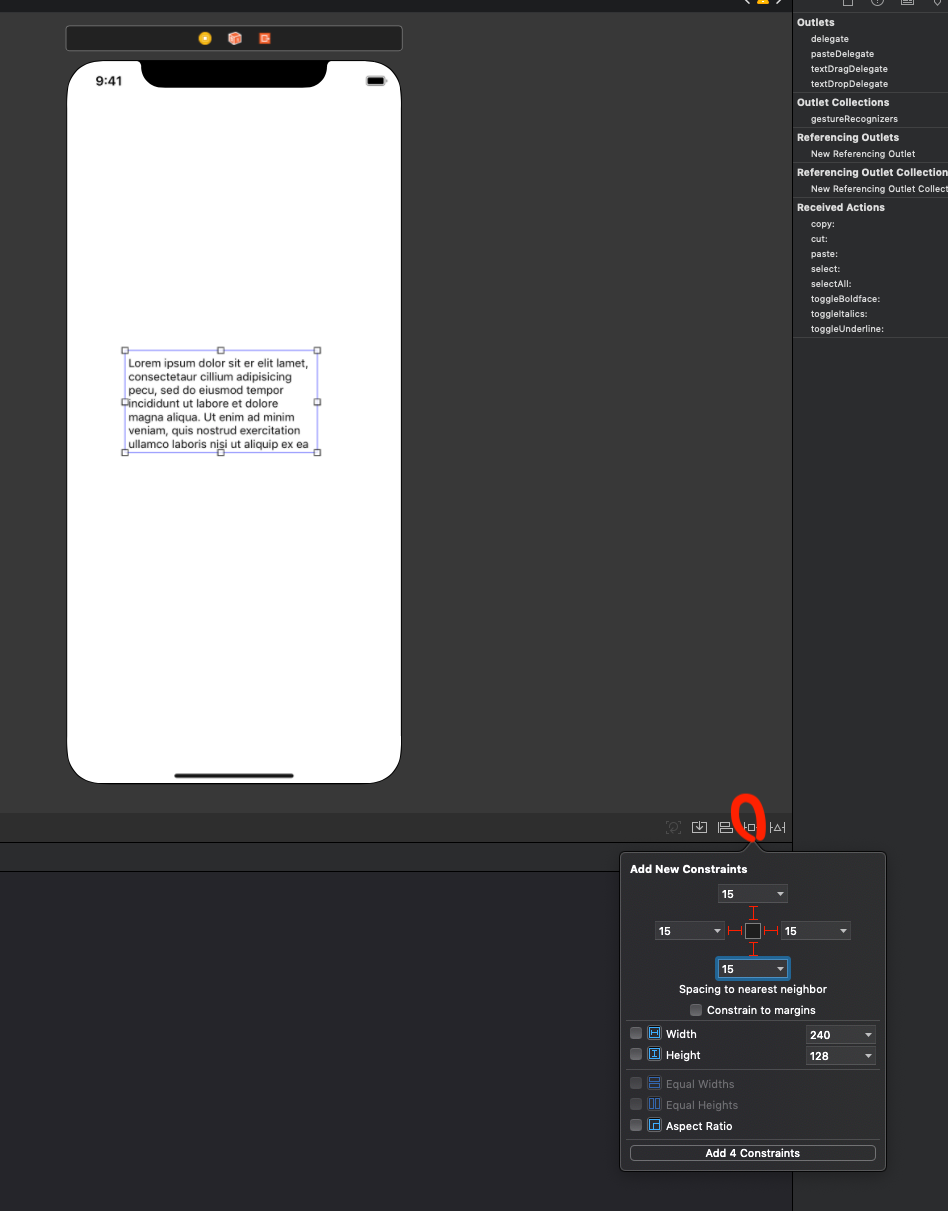This screenshot has height=1211, width=948.
Task: Check the Equal Heights checkbox
Action: coord(636,1105)
